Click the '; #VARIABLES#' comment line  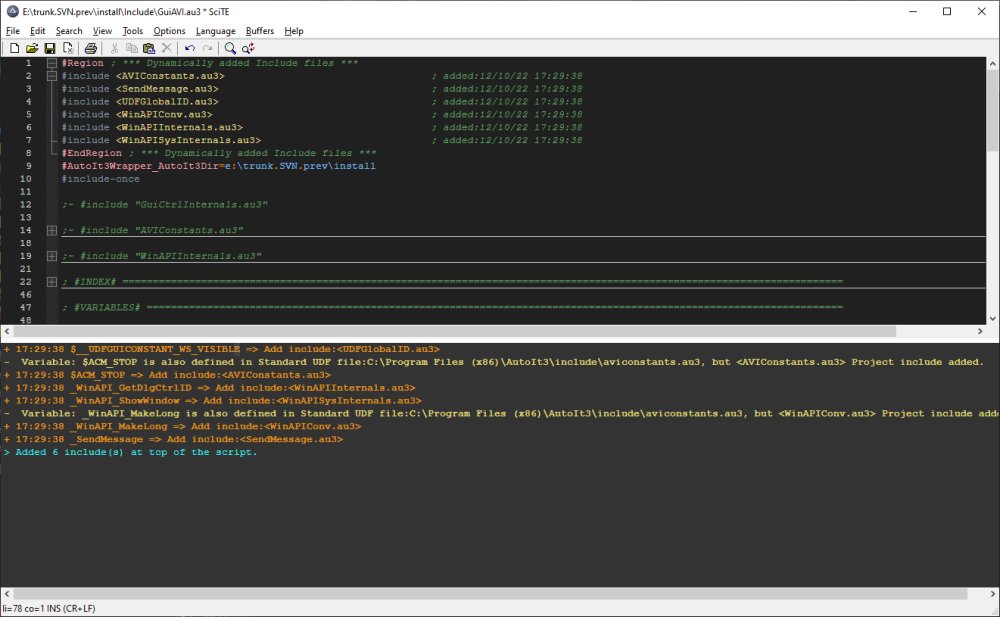point(452,308)
